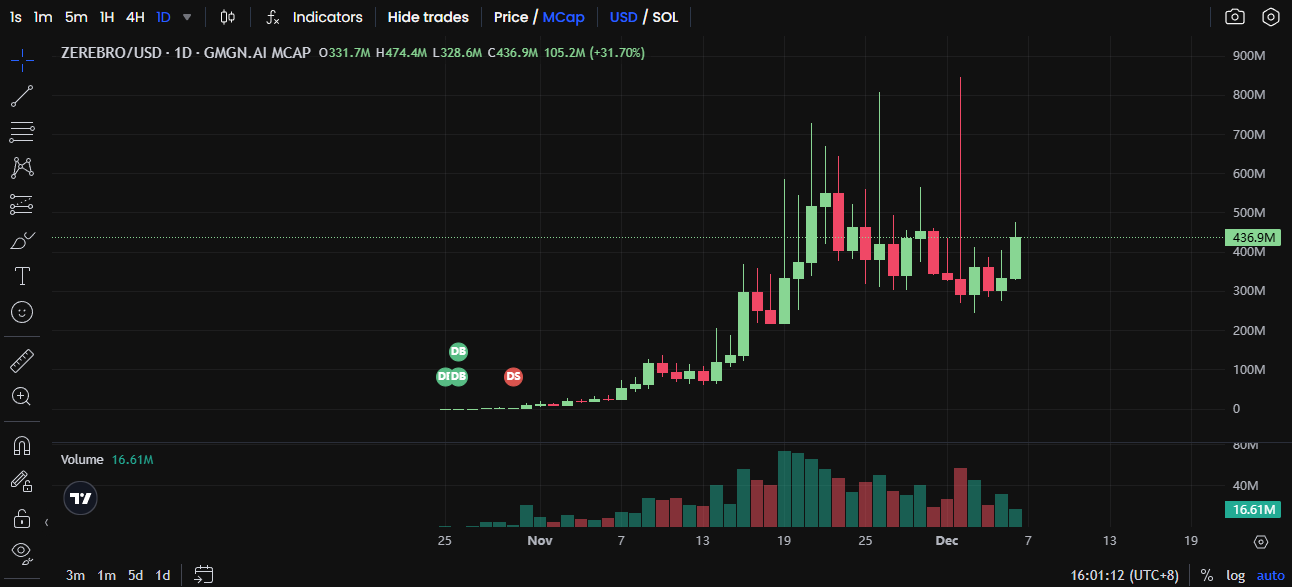Switch to the 4H timeframe
The image size is (1292, 587).
[135, 17]
